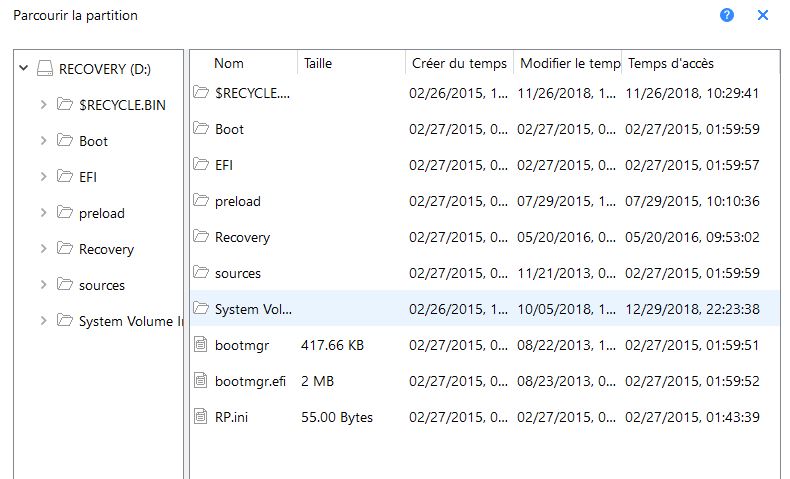The width and height of the screenshot is (790, 479).
Task: Click access time 12/29/2018, 22:23:38
Action: [x=692, y=309]
